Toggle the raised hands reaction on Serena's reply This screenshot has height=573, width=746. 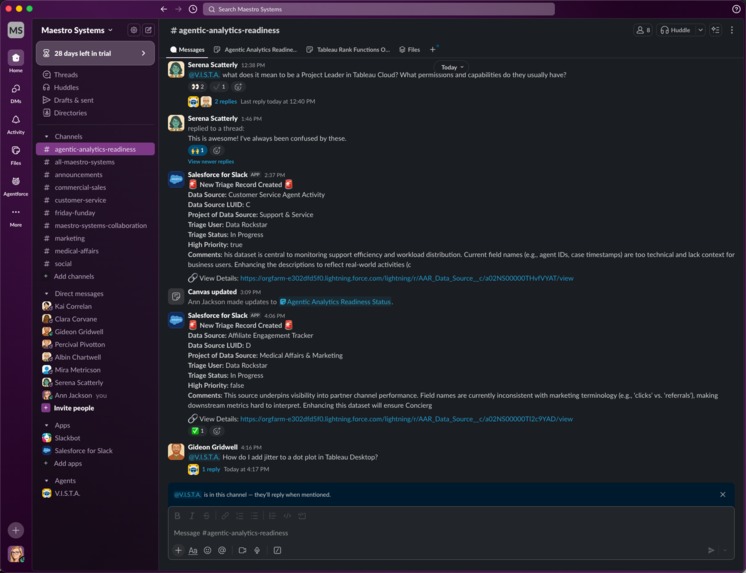[x=197, y=150]
